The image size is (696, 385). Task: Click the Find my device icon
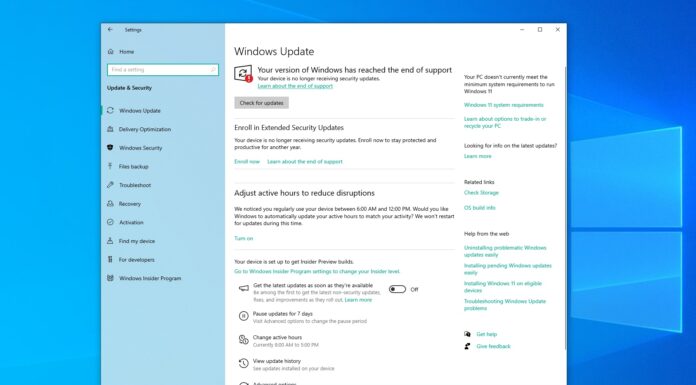[110, 241]
